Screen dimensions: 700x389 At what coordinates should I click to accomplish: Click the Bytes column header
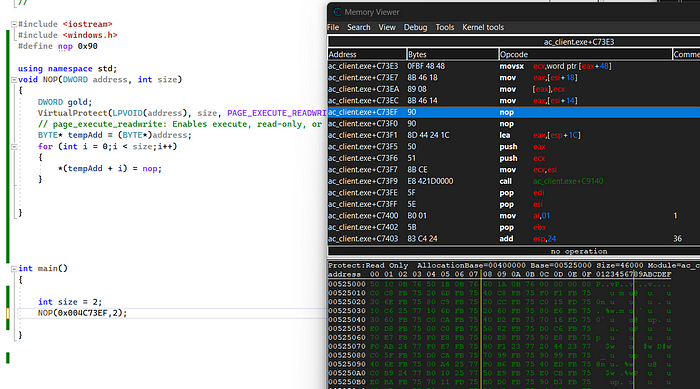453,54
